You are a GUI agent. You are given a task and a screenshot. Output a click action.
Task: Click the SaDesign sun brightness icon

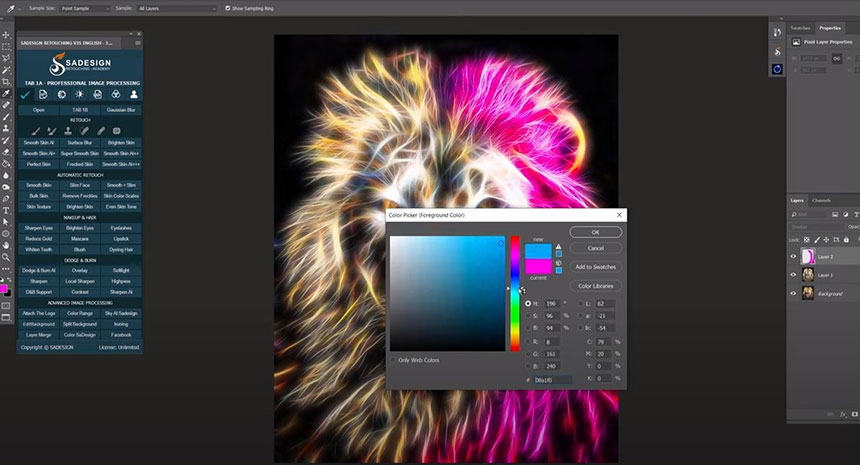coord(80,95)
